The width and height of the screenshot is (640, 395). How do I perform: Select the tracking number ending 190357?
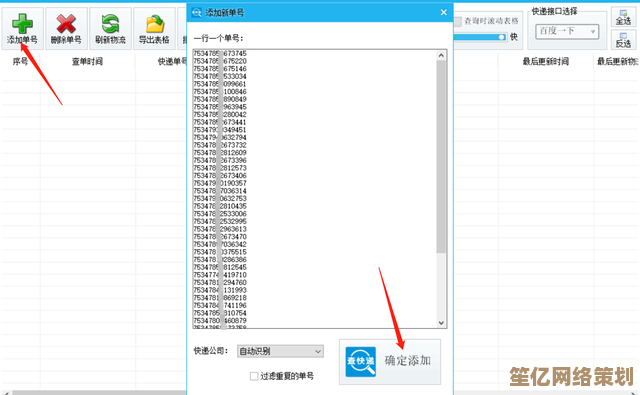click(220, 183)
